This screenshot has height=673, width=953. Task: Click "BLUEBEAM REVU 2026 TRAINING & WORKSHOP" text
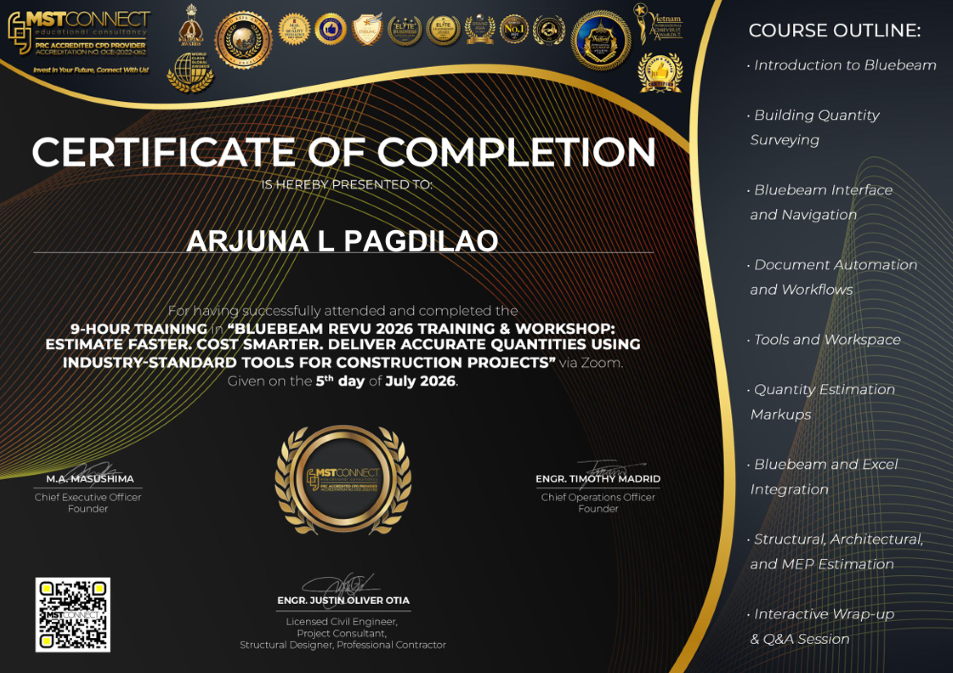point(424,329)
